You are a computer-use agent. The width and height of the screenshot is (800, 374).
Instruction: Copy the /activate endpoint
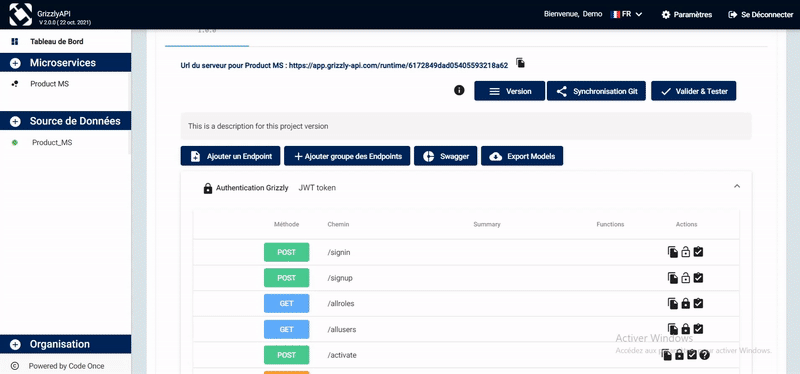(x=666, y=355)
